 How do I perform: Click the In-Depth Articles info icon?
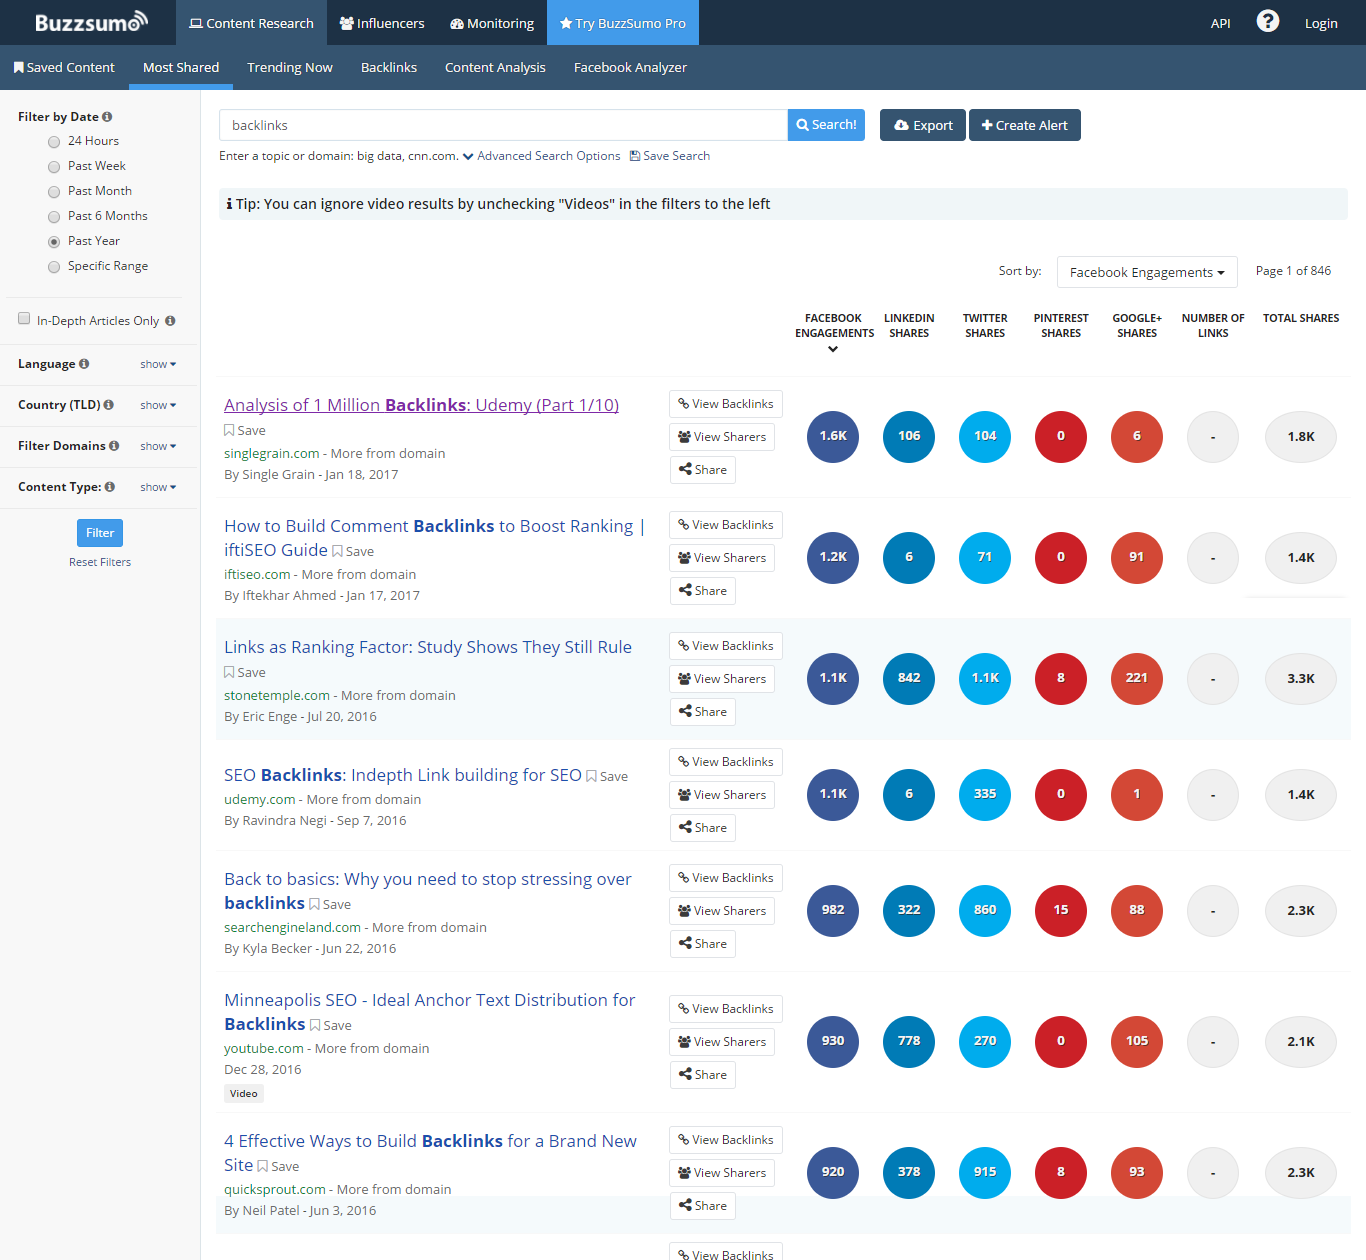[x=170, y=321]
